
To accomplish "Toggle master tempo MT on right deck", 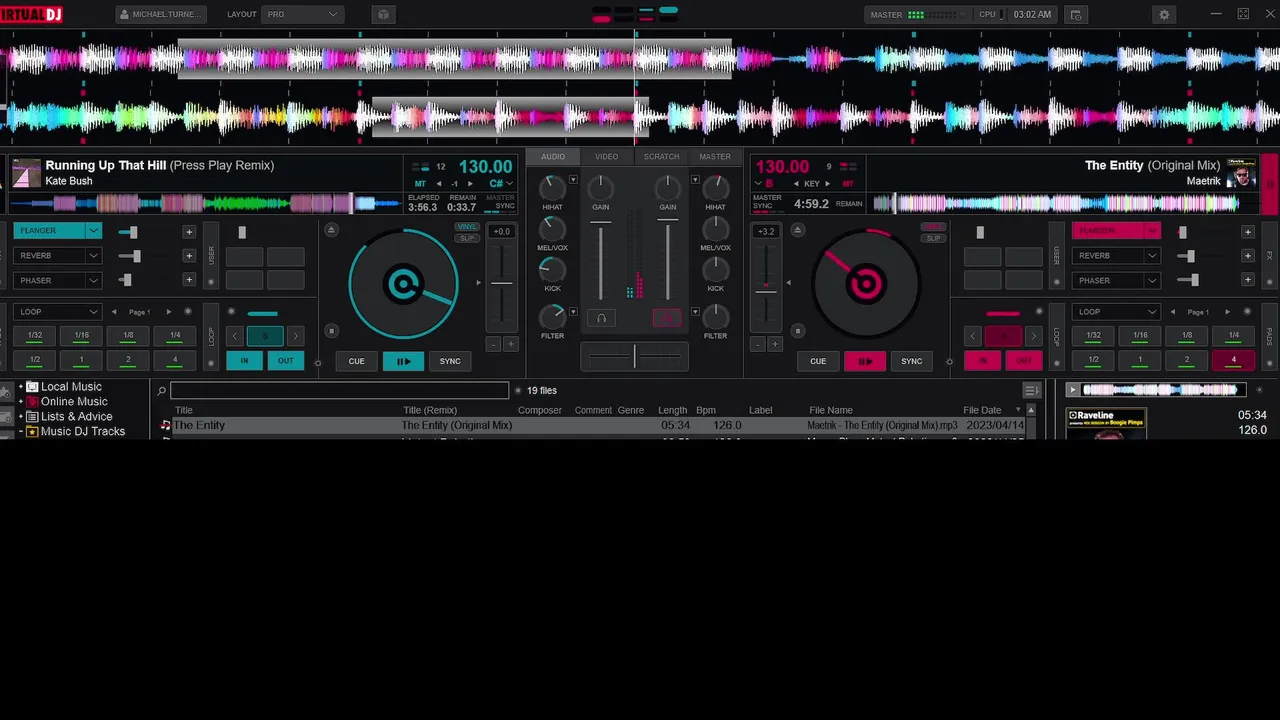I will click(848, 184).
